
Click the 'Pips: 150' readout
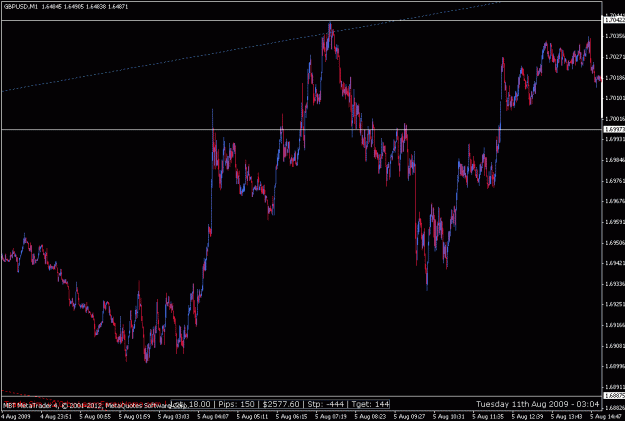coord(236,404)
